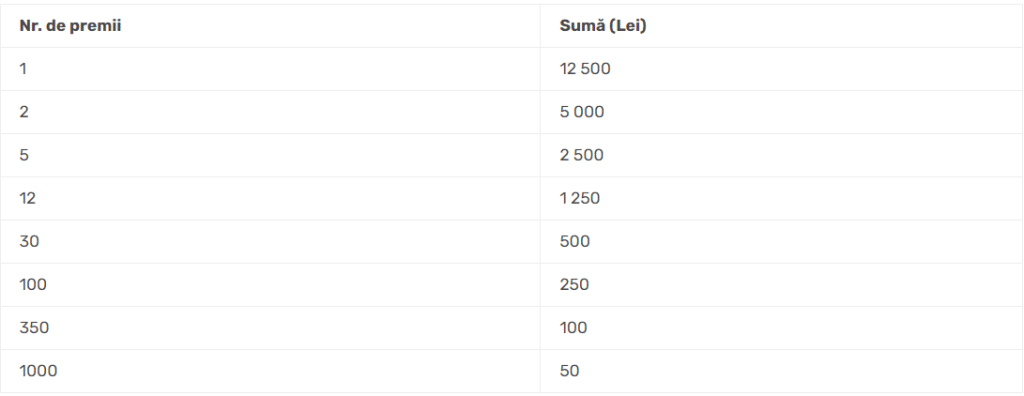Click the 250 amount cell
This screenshot has width=1024, height=396.
coord(782,284)
